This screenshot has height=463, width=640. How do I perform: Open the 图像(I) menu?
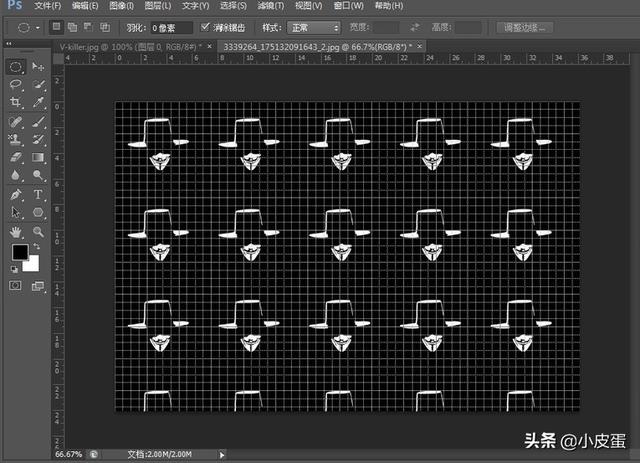click(121, 6)
